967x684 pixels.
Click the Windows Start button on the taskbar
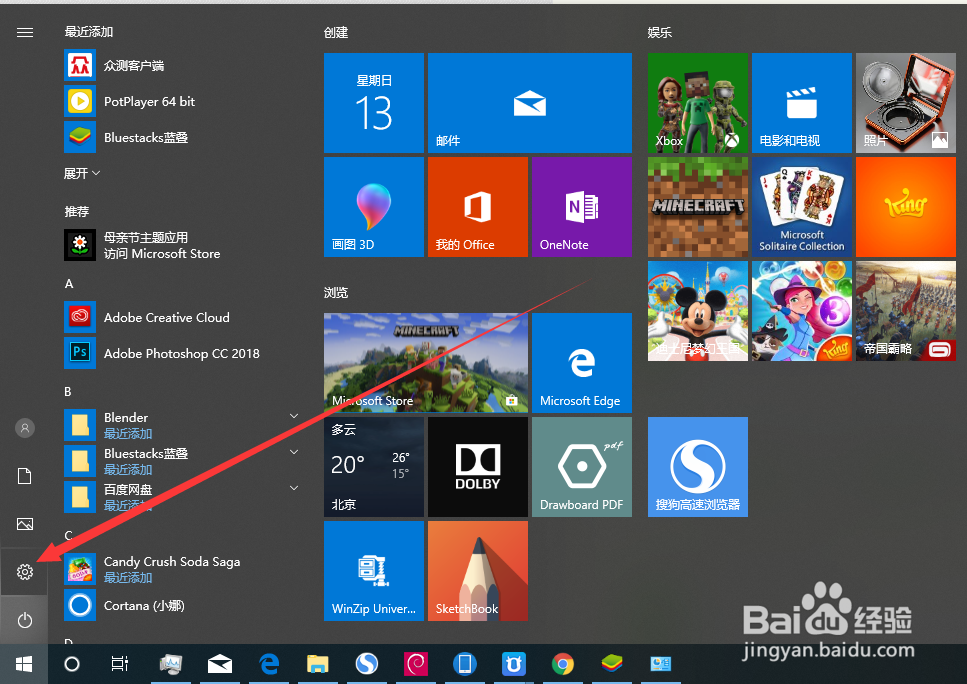click(x=24, y=664)
